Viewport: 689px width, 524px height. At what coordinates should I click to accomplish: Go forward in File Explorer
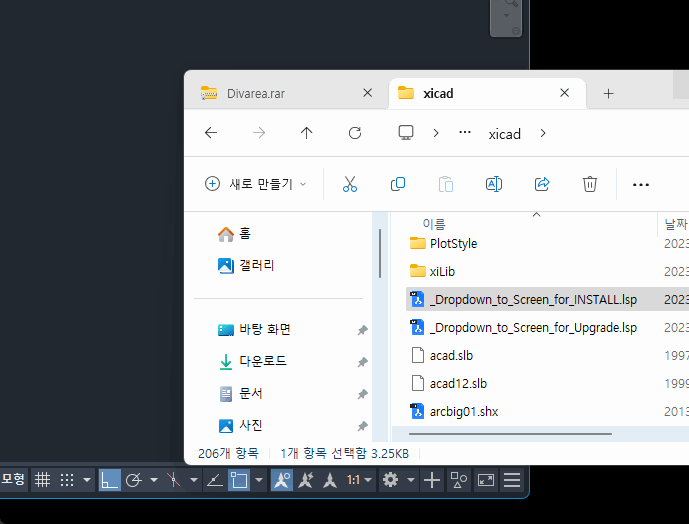coord(259,133)
